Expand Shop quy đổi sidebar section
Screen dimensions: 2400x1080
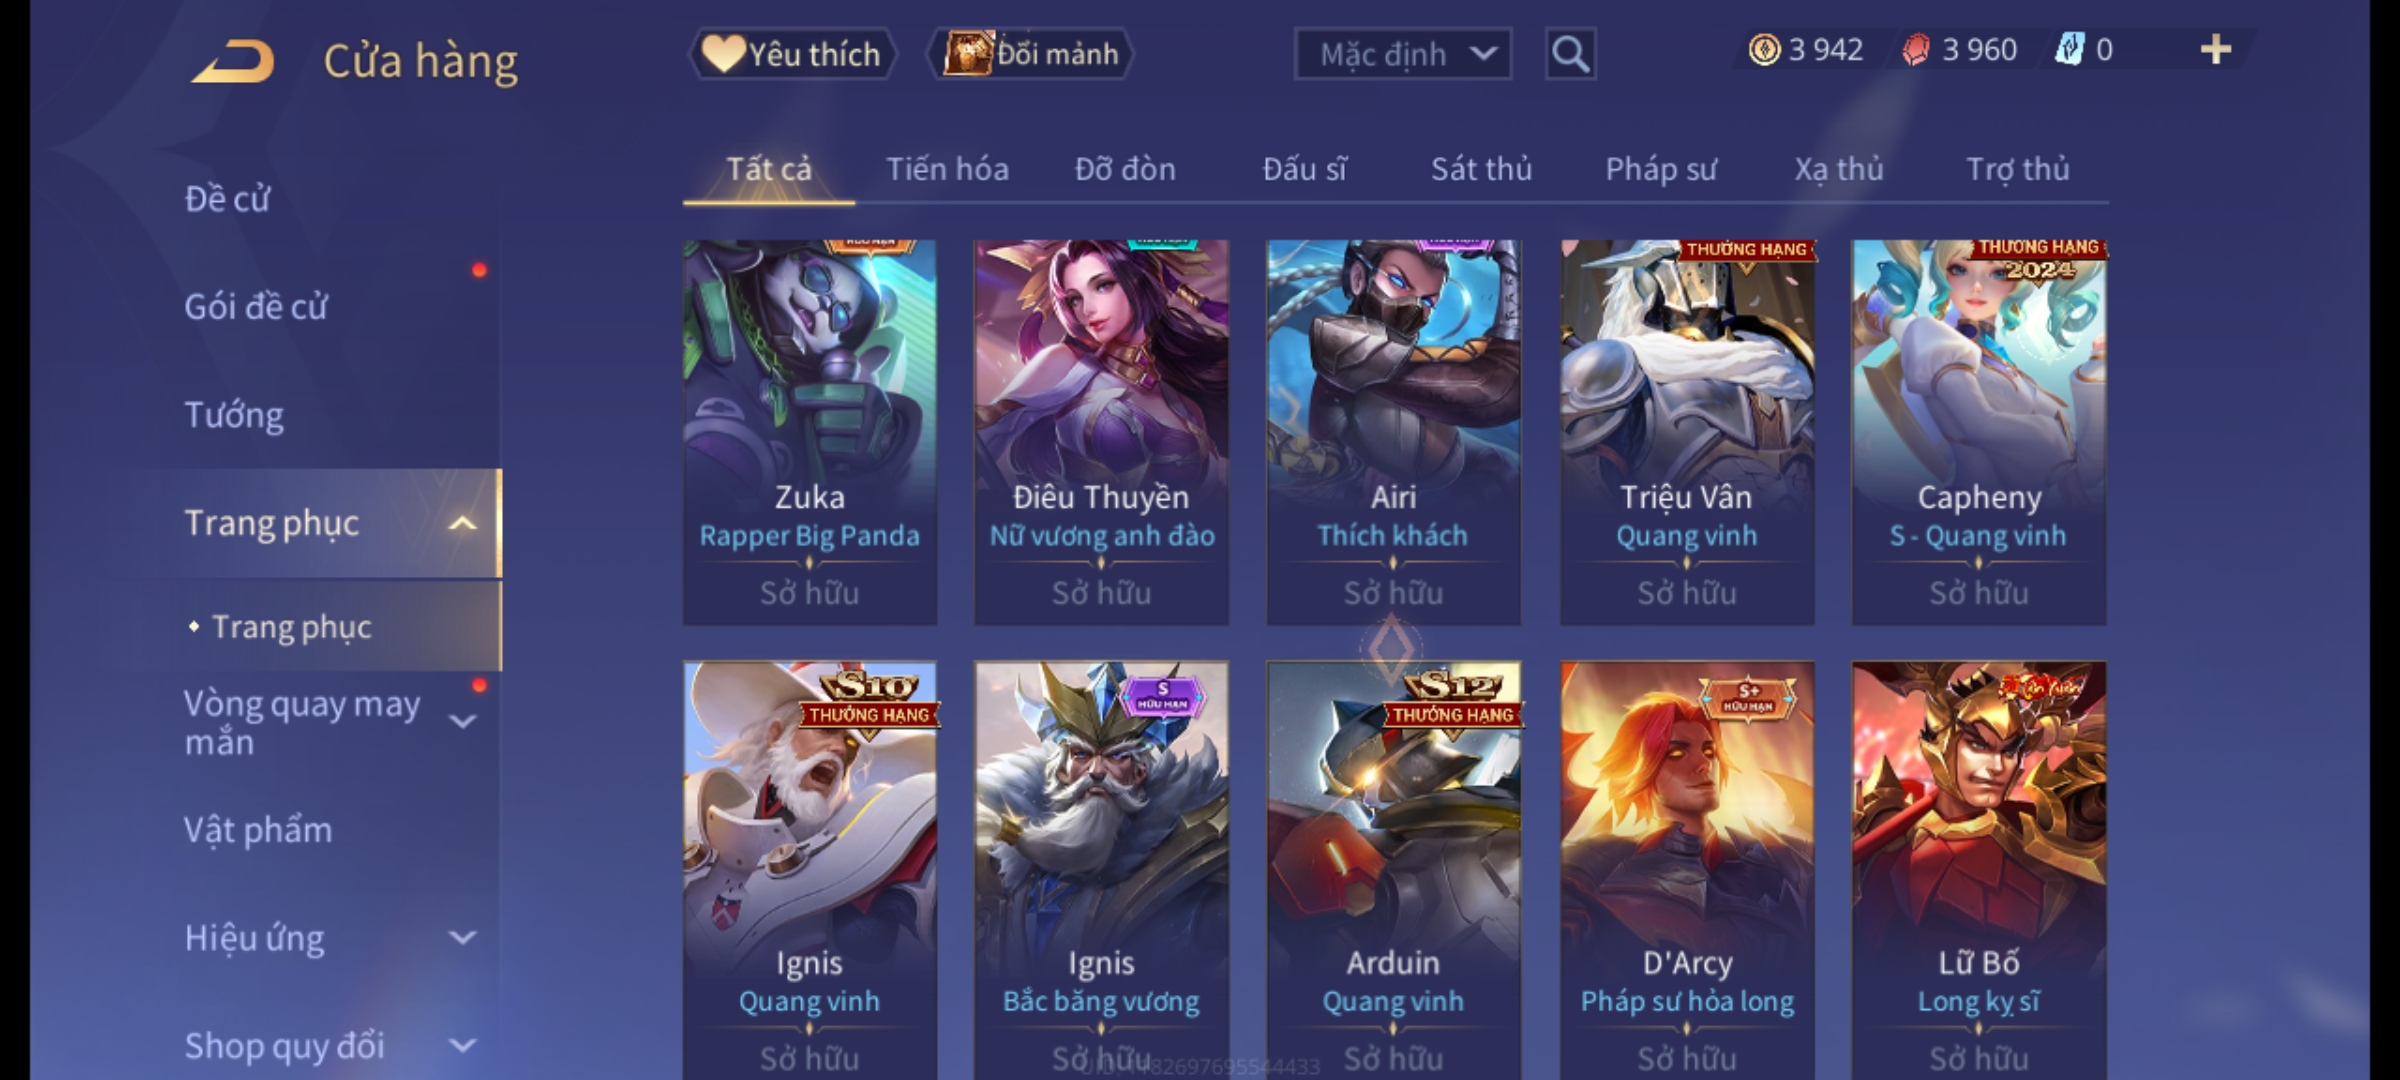tap(462, 1046)
